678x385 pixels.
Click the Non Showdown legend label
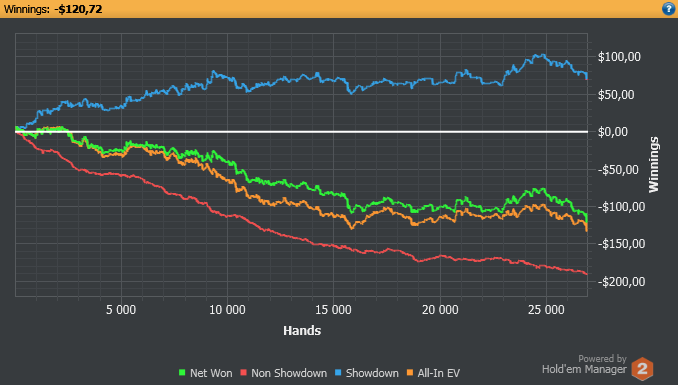pyautogui.click(x=289, y=373)
